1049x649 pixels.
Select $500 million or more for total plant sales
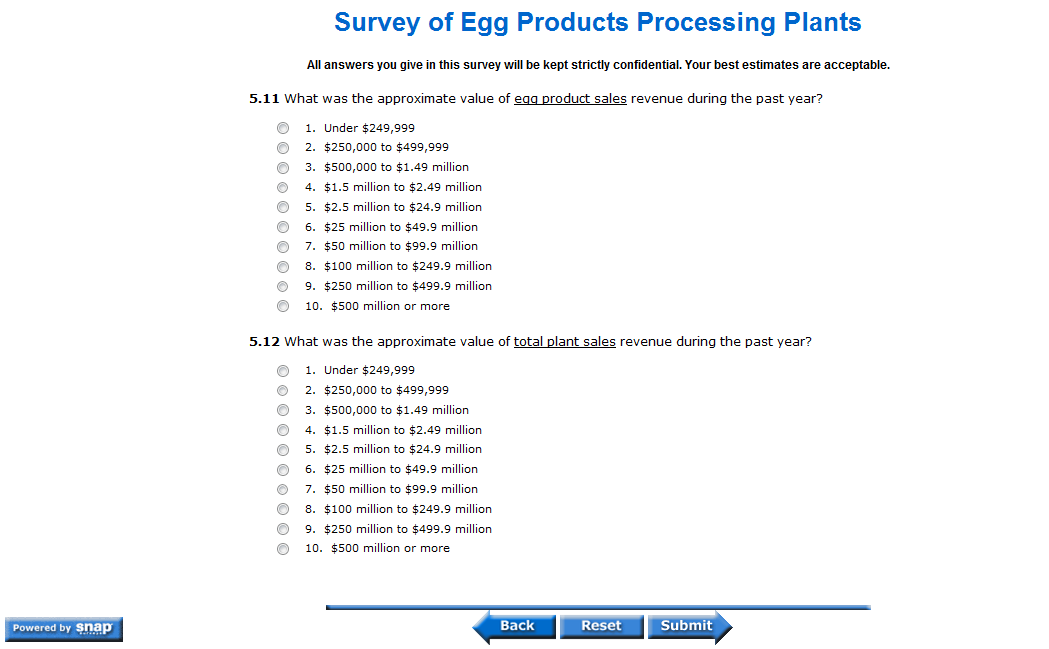pyautogui.click(x=283, y=549)
